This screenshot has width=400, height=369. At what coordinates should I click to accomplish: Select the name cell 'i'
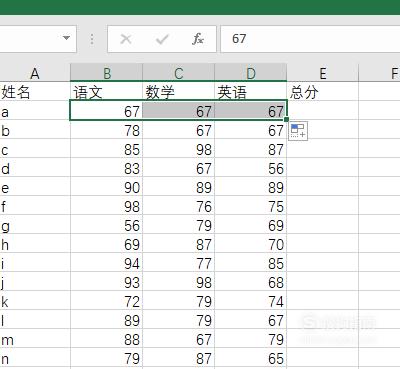click(35, 263)
